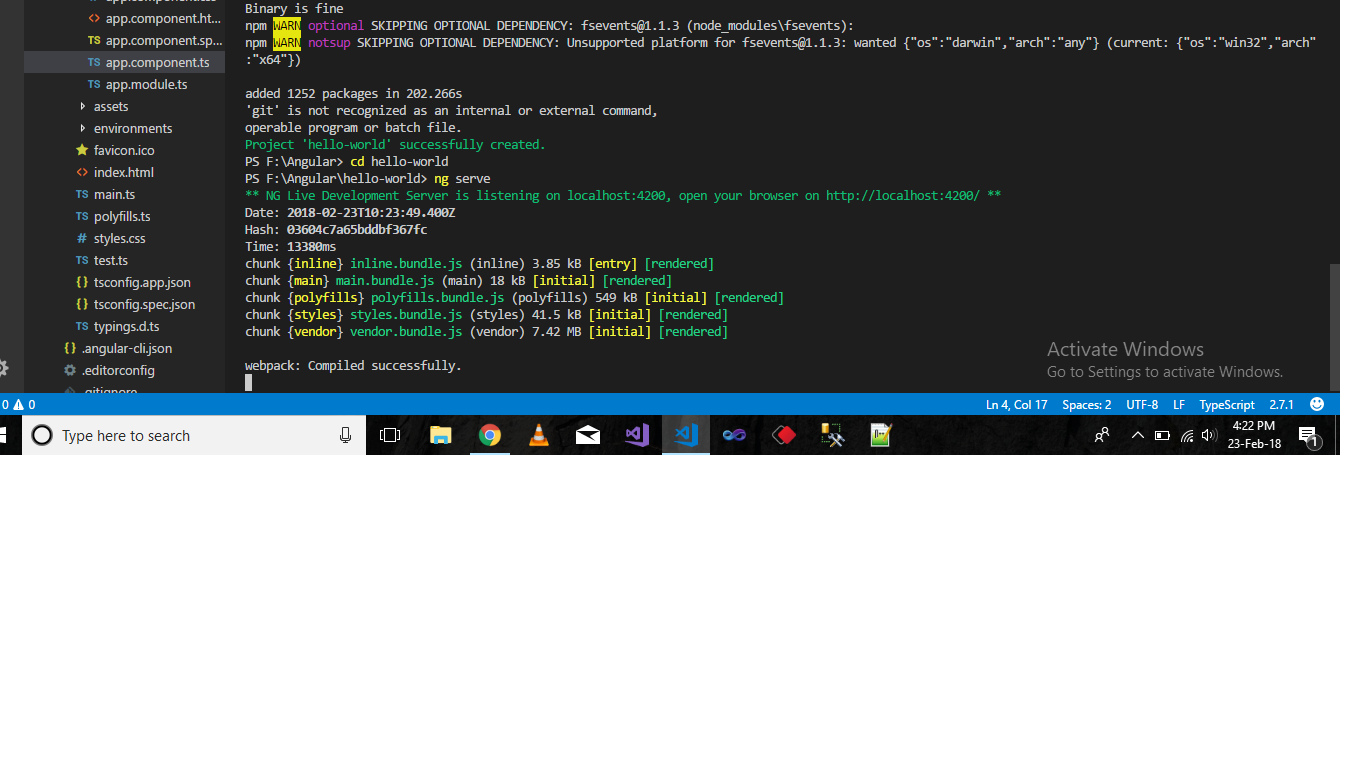Viewport: 1366px width, 768px height.
Task: Open the People icon in the taskbar
Action: click(1102, 435)
